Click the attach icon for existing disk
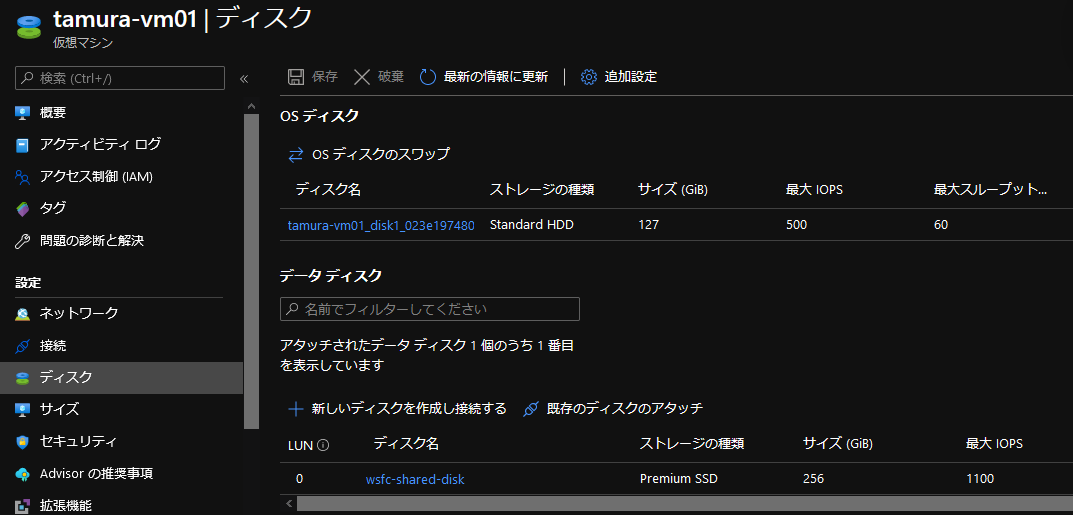The height and width of the screenshot is (515, 1073). pos(531,409)
